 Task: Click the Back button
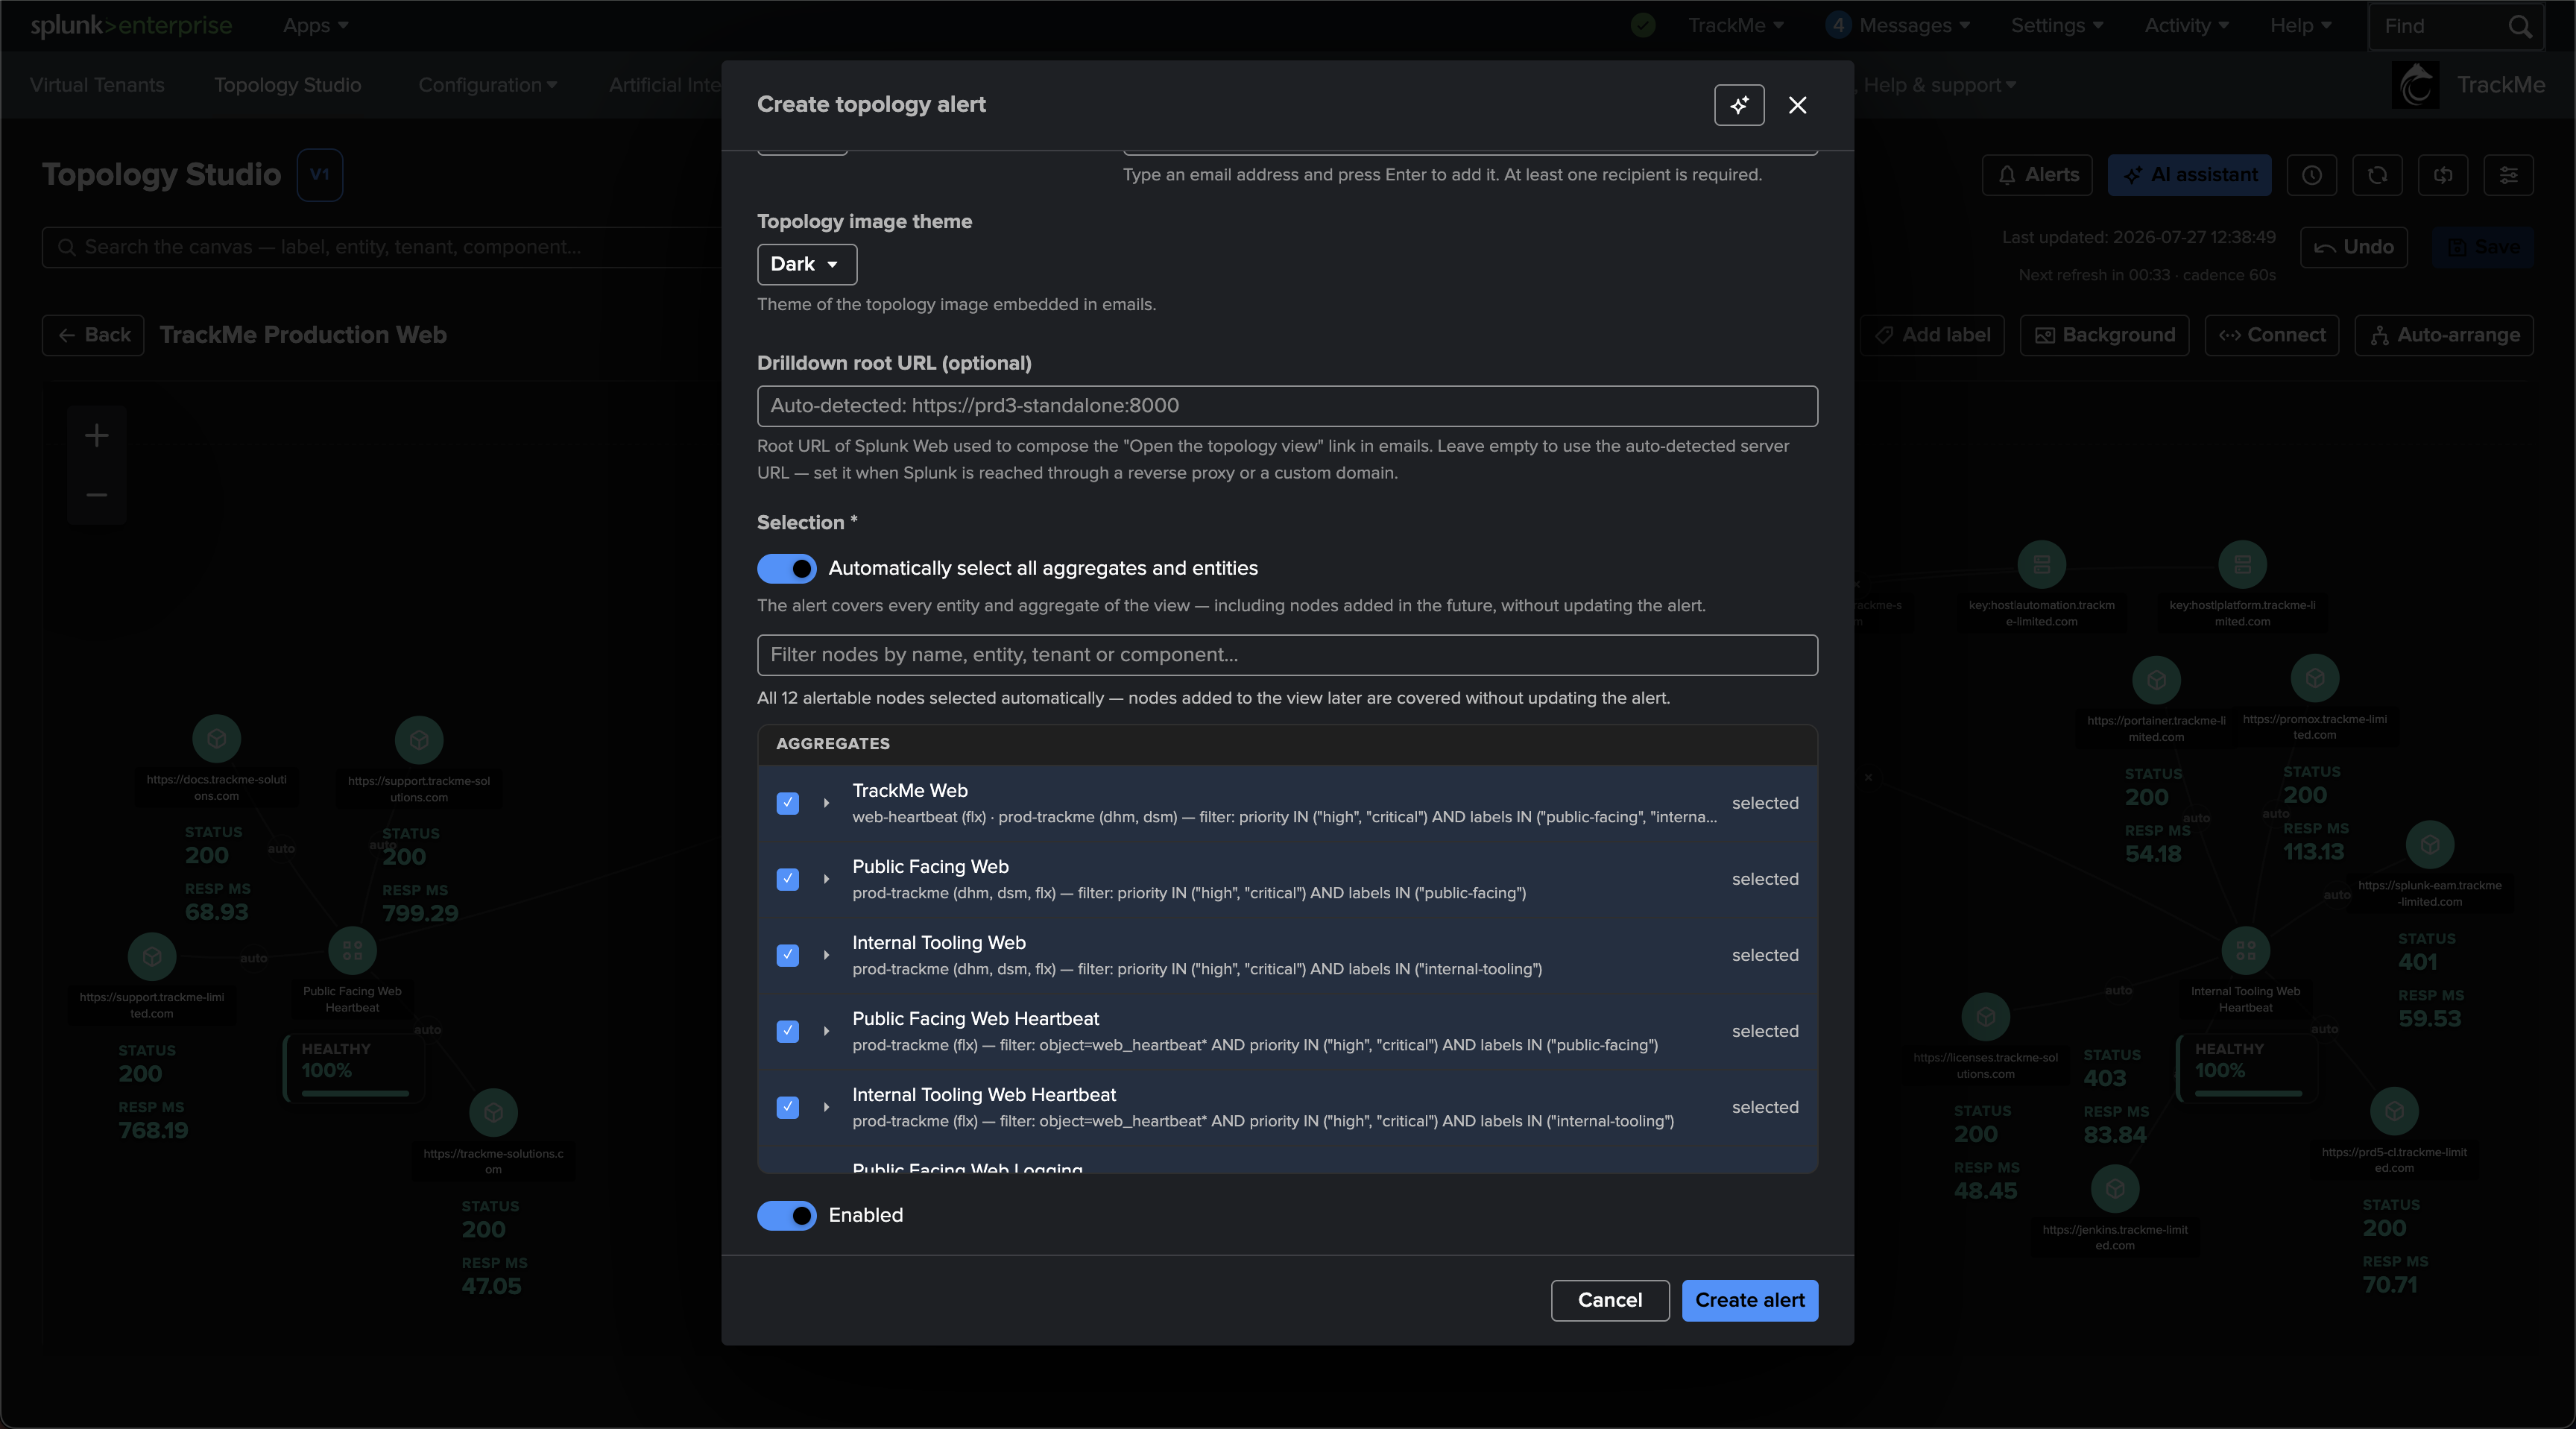tap(93, 335)
